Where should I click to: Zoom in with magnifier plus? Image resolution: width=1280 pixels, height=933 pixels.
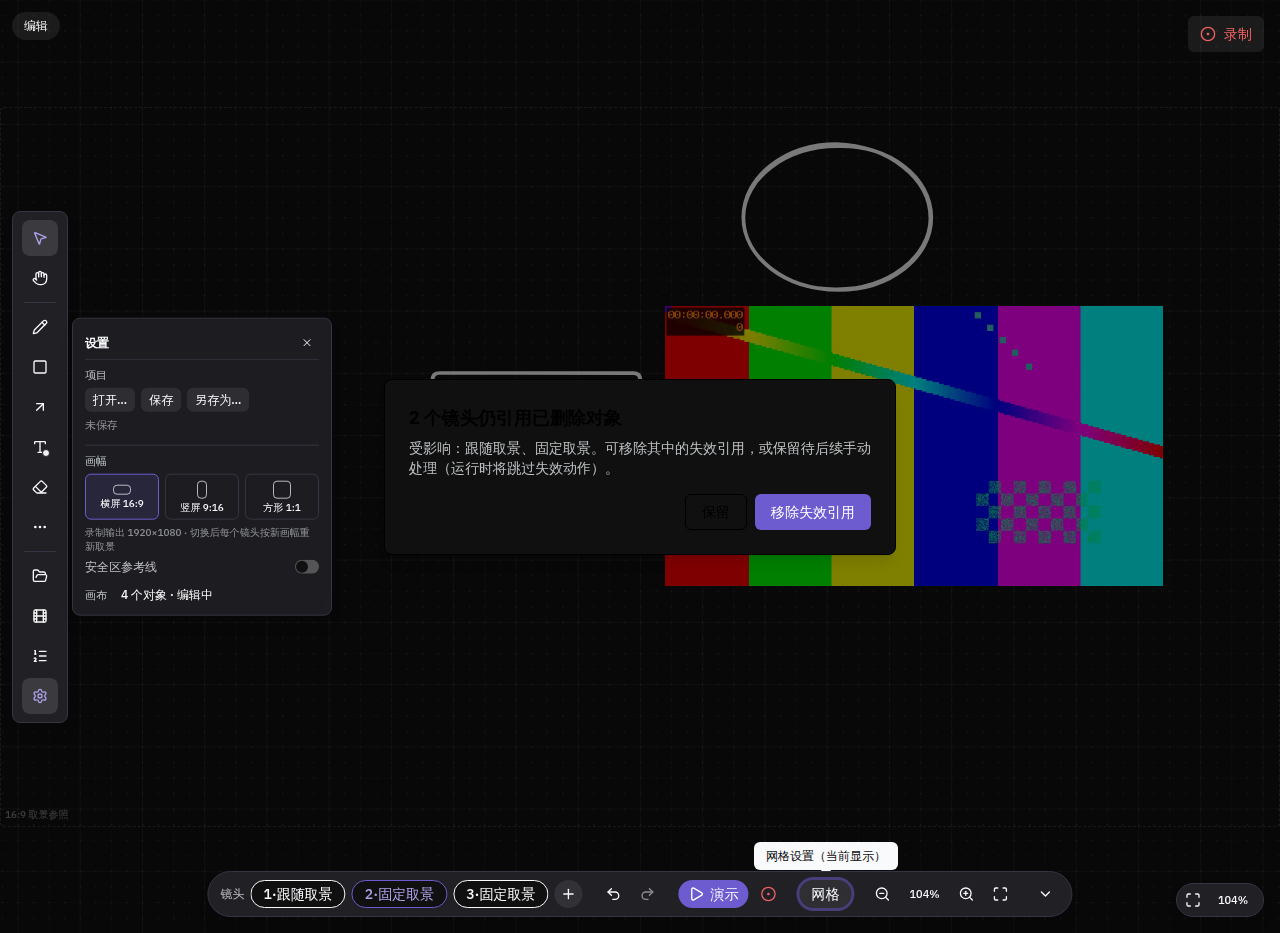(966, 894)
